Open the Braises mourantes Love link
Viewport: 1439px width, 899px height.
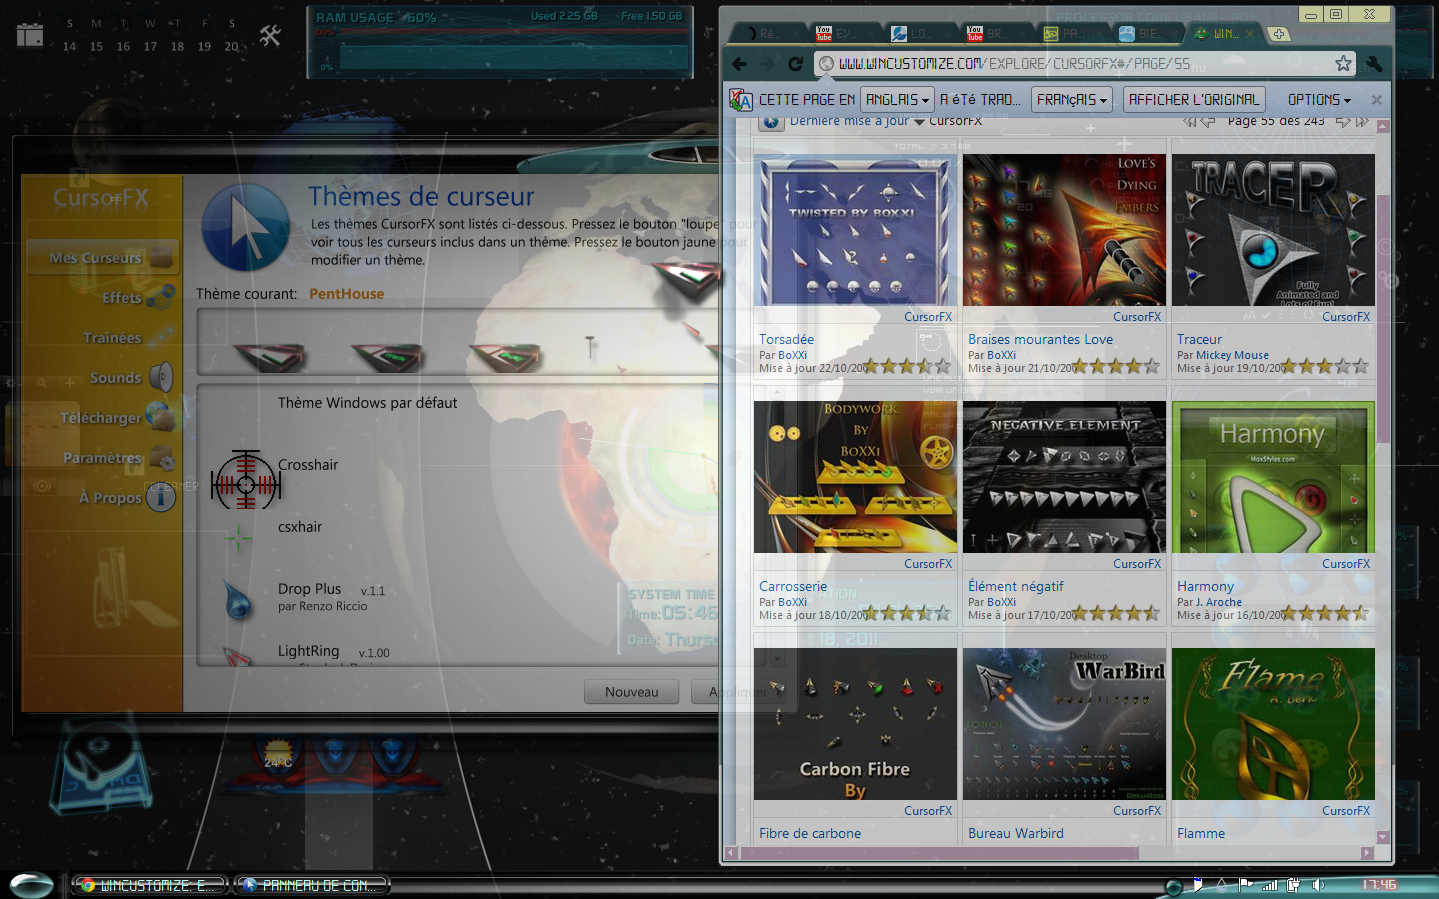click(1040, 340)
